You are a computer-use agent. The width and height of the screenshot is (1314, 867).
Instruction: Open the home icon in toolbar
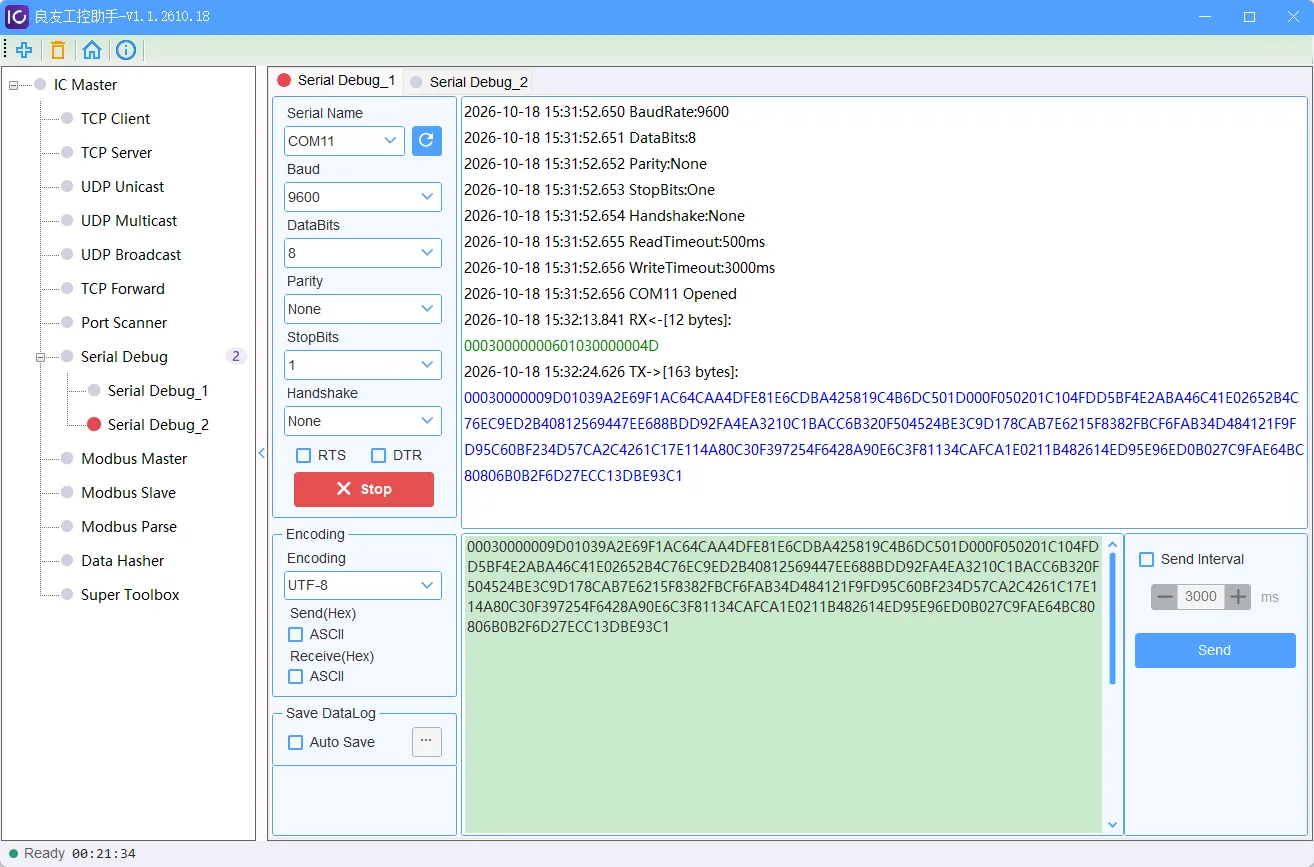point(92,50)
